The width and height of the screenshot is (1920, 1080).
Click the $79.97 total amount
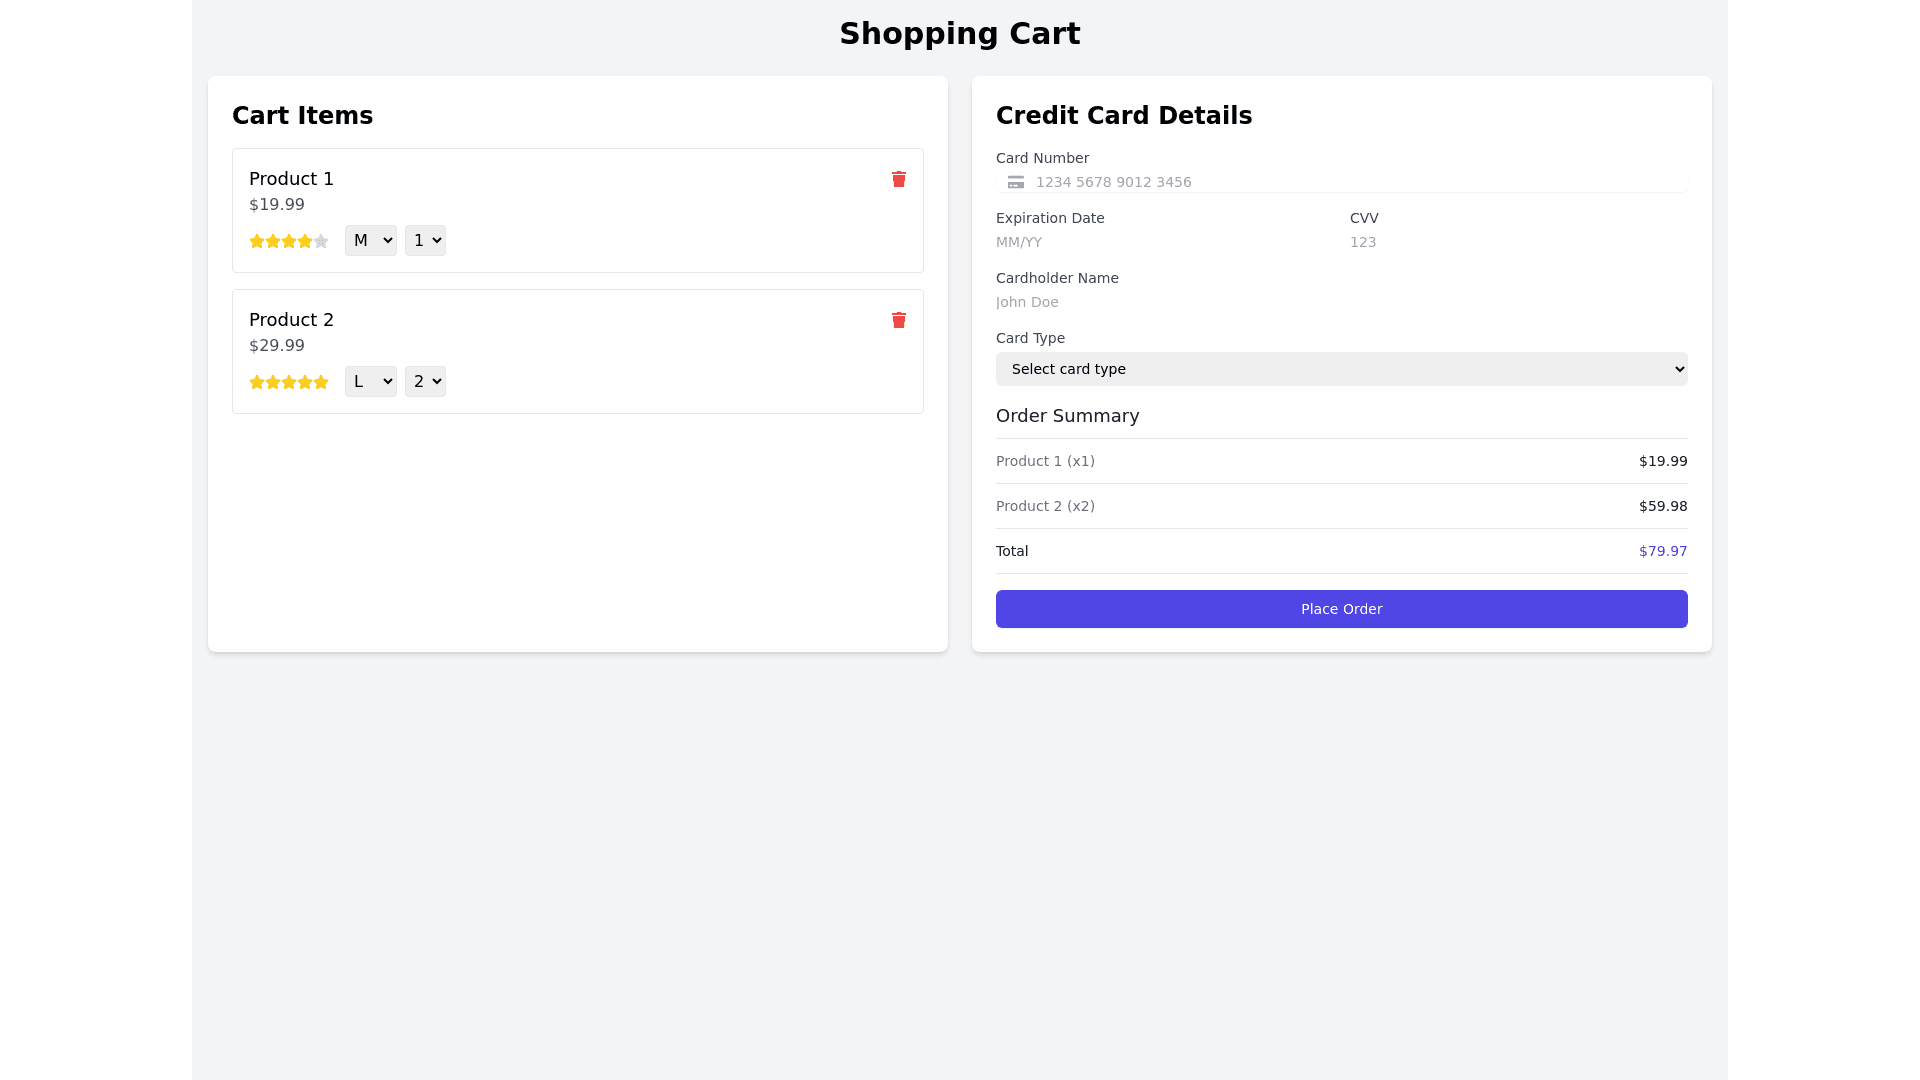[x=1662, y=551]
